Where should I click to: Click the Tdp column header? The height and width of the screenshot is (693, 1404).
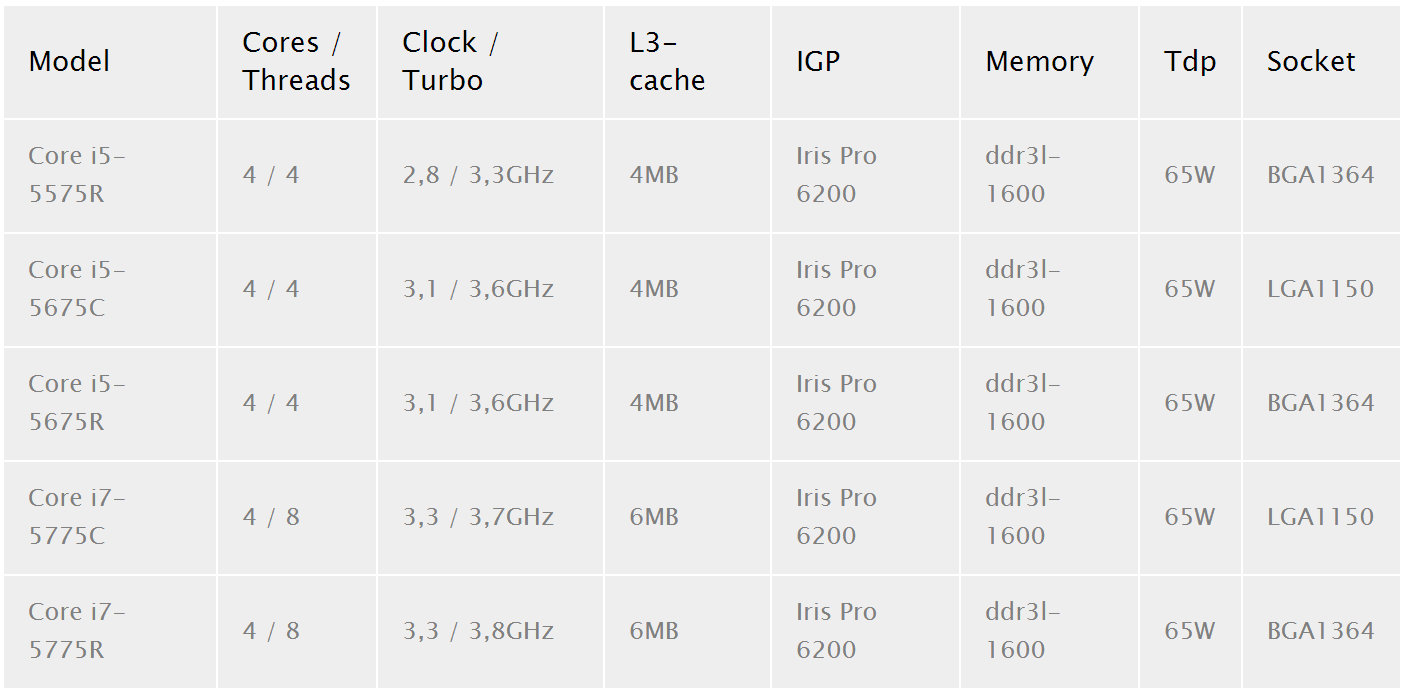[x=1190, y=61]
